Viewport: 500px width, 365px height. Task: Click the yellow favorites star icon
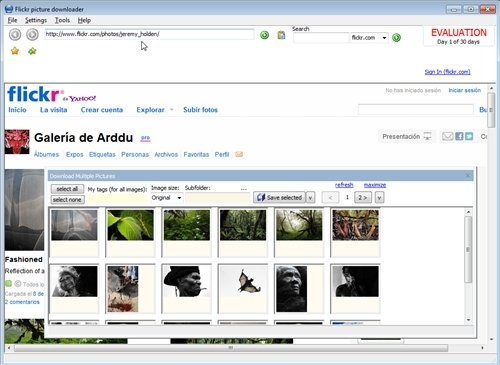tap(15, 51)
